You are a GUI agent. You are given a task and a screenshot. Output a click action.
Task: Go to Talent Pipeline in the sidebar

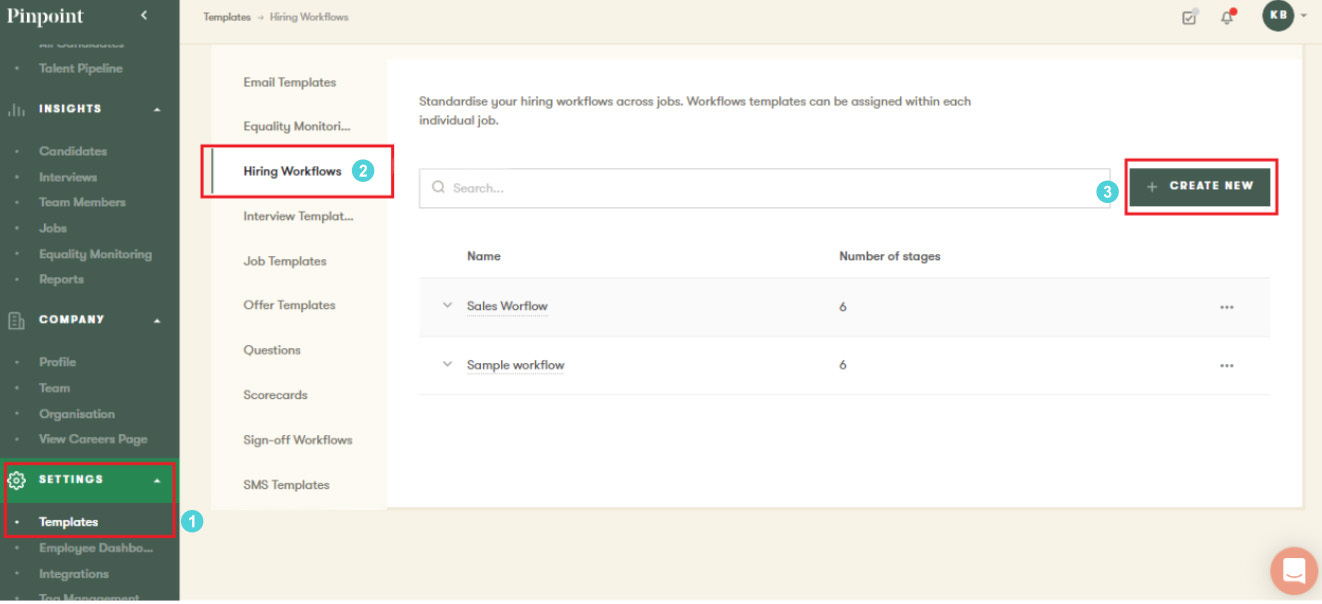(81, 69)
